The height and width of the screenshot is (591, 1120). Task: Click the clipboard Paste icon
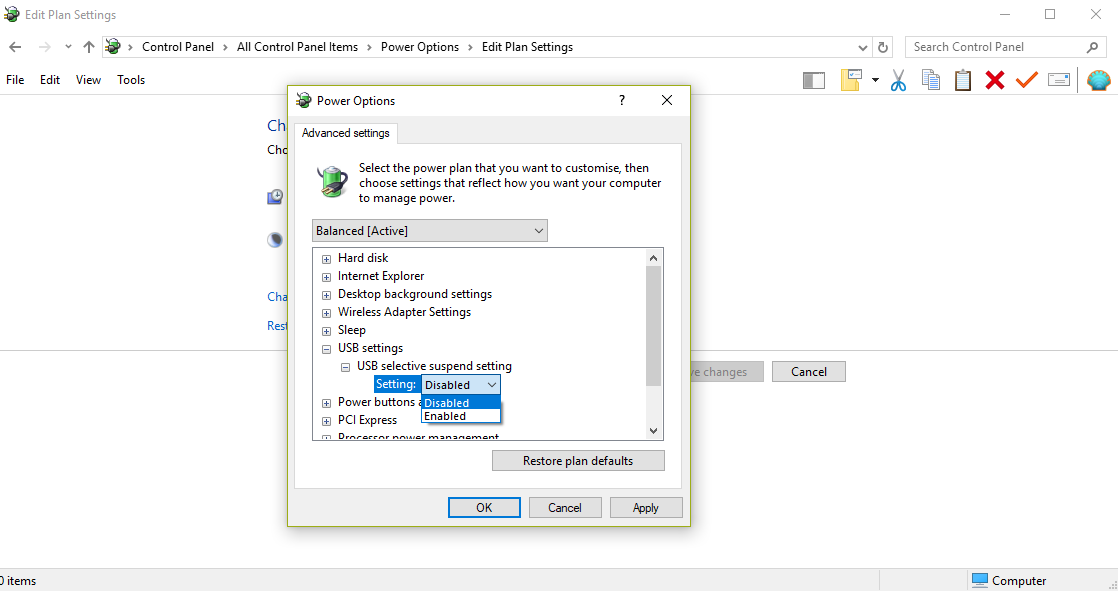(963, 80)
